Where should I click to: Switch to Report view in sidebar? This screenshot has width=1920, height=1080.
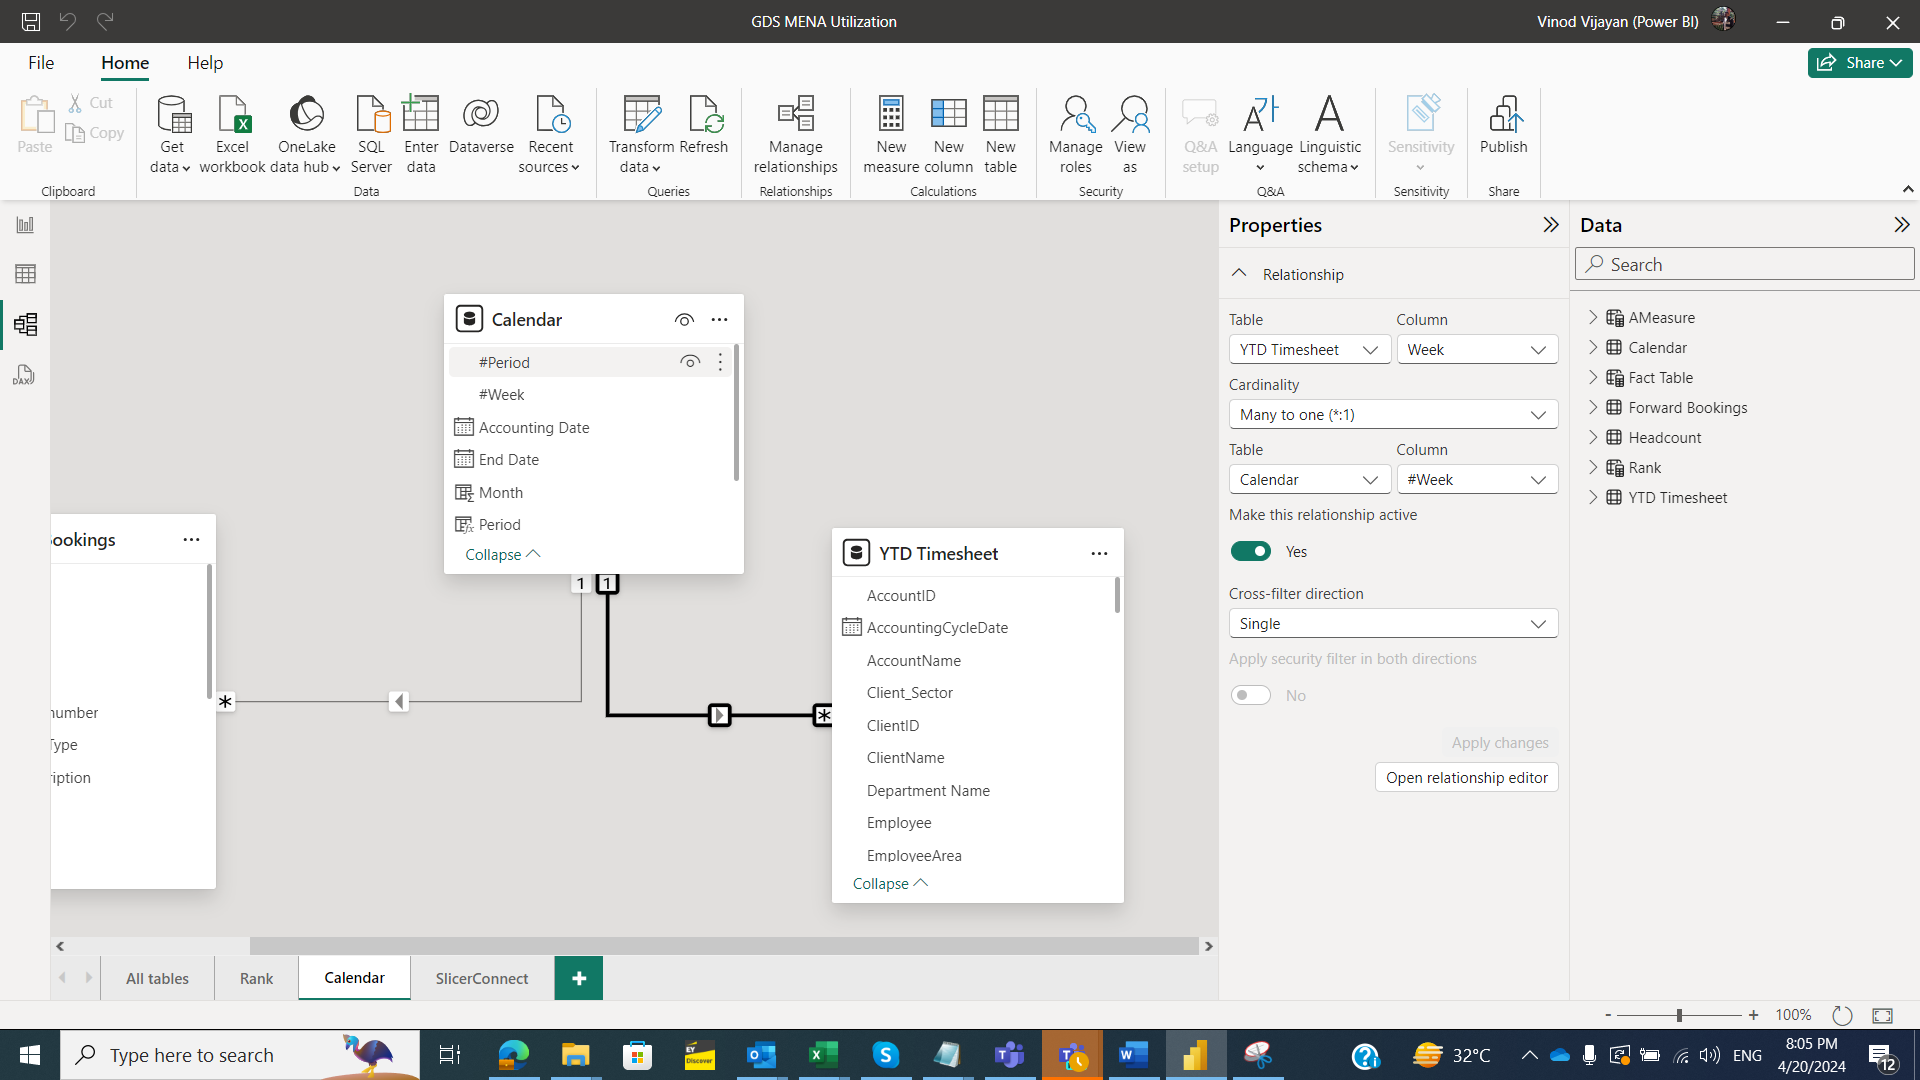click(25, 225)
